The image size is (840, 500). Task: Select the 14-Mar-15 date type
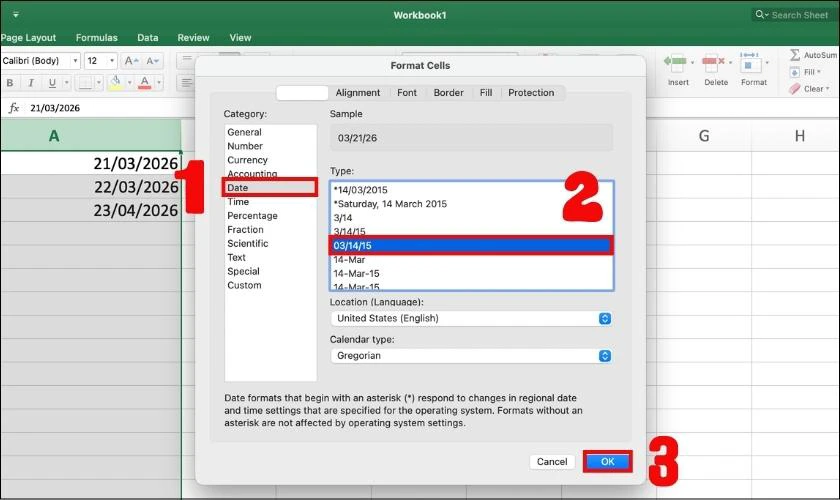[x=358, y=273]
